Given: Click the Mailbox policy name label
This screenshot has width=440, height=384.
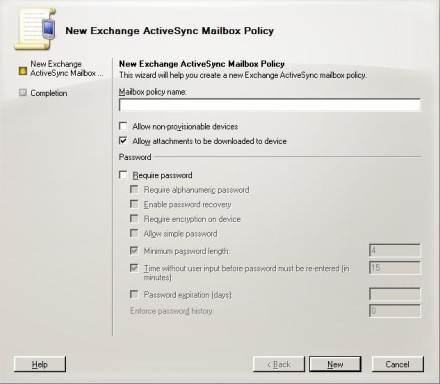Looking at the screenshot, I should coord(153,92).
